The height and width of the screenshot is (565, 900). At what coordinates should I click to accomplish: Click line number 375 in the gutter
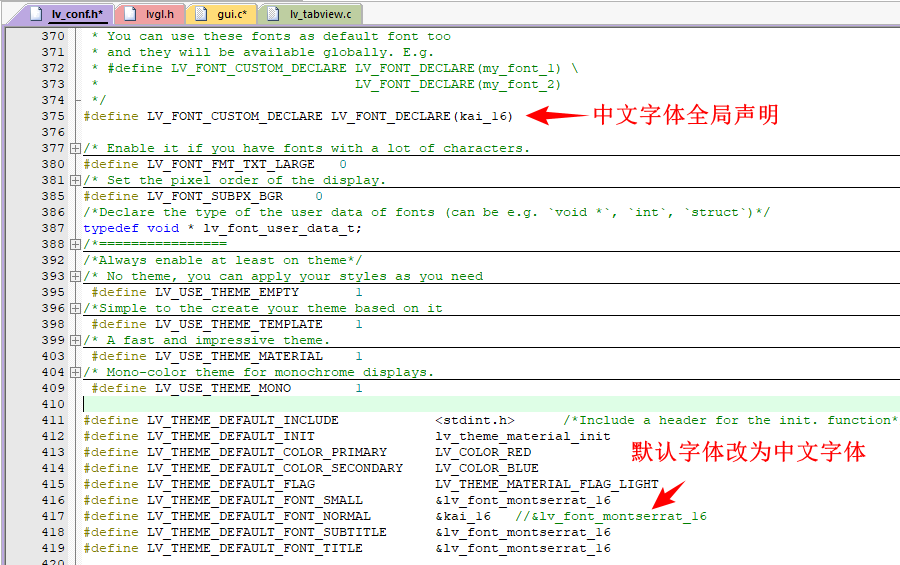point(53,116)
